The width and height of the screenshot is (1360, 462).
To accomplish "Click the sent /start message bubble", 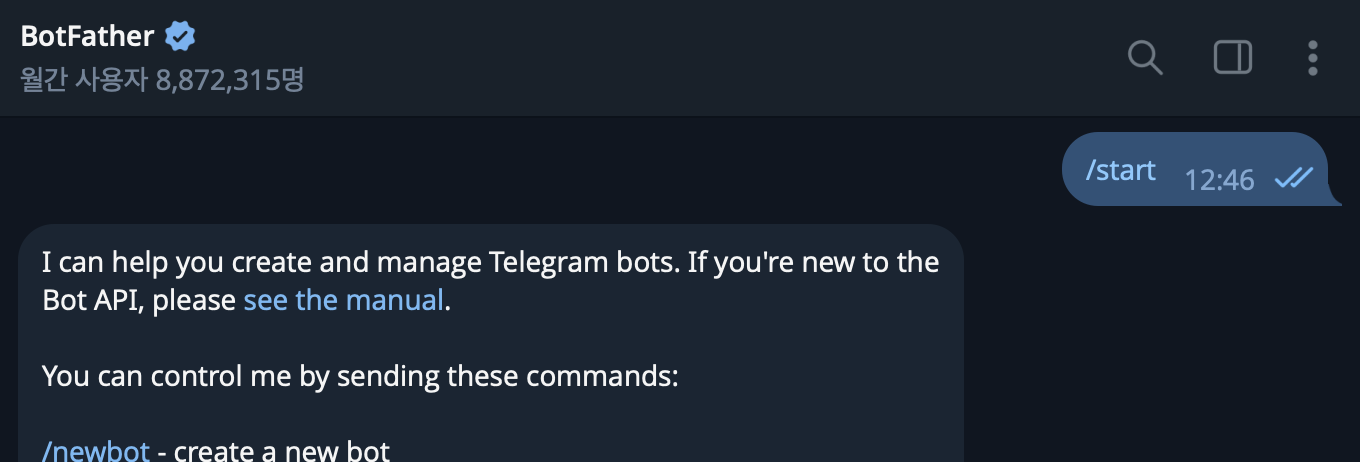I will 1196,169.
